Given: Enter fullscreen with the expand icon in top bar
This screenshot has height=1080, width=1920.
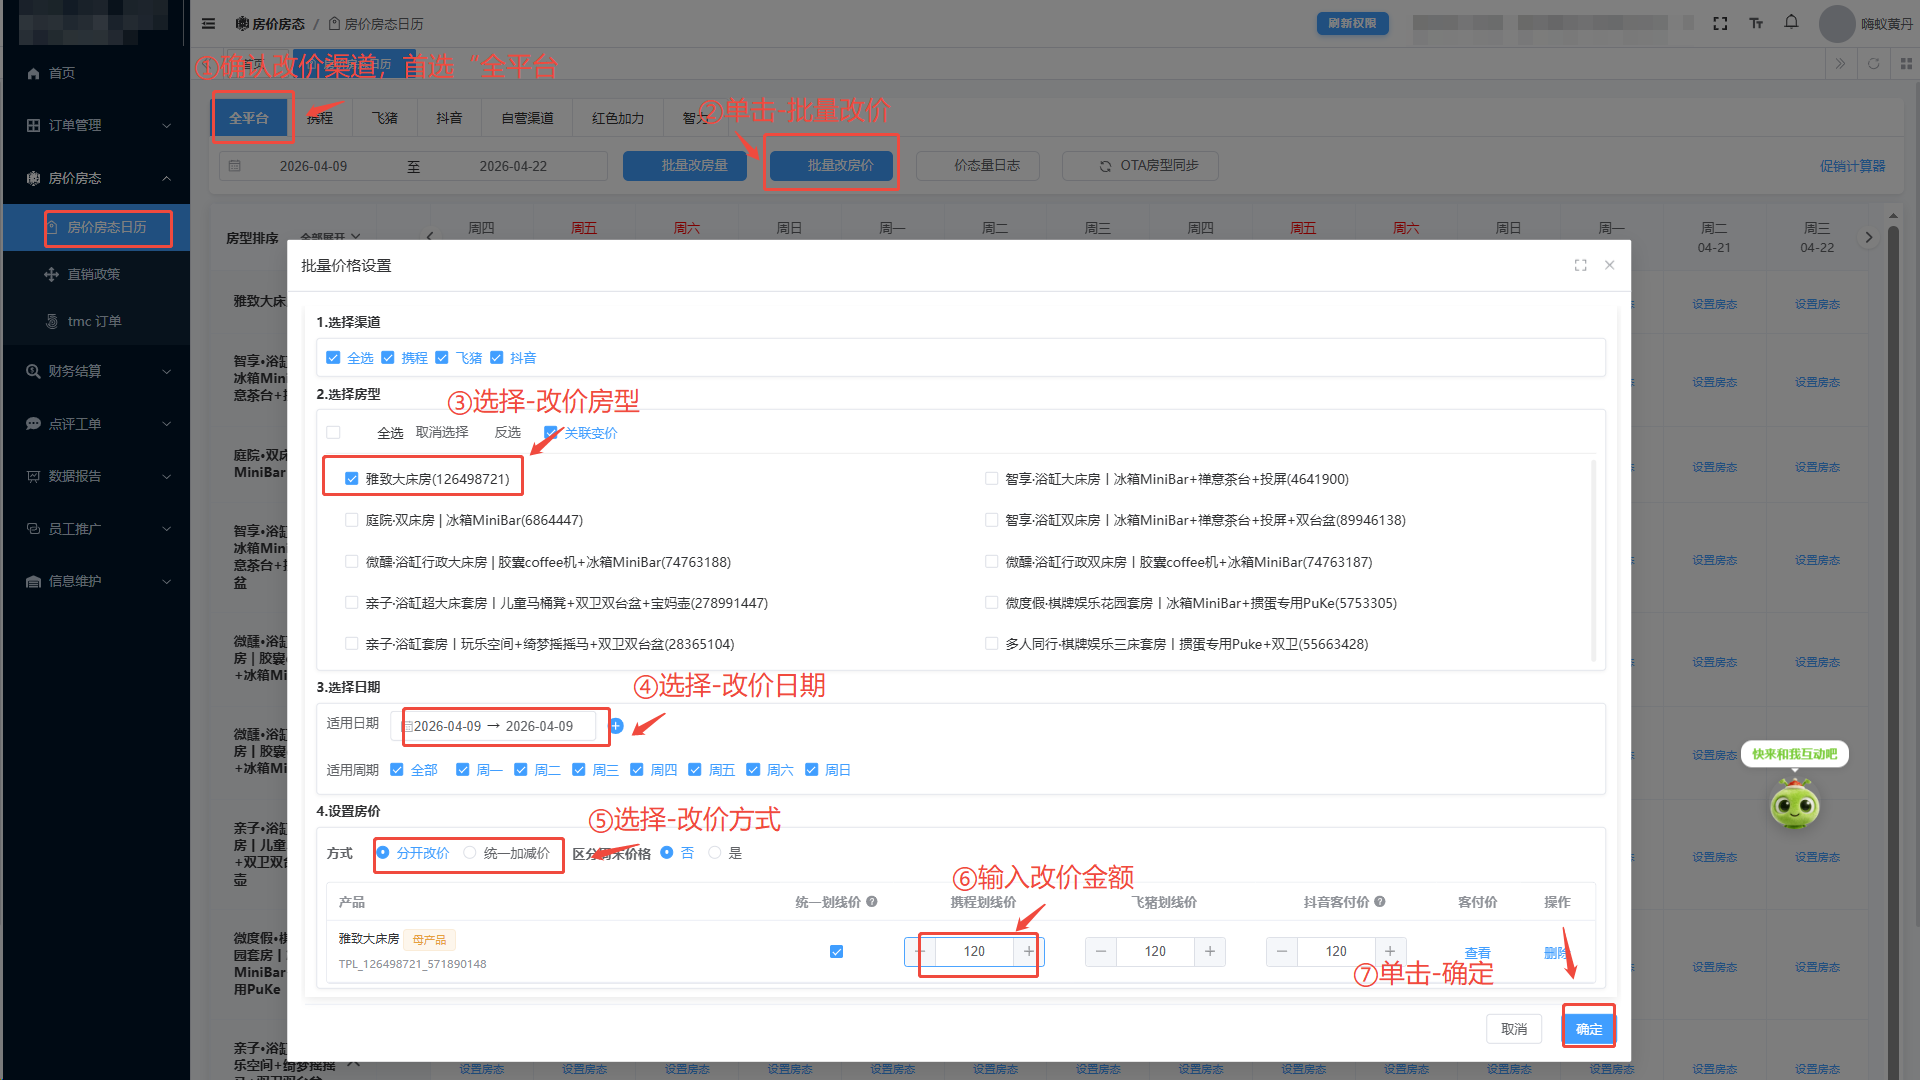Looking at the screenshot, I should [x=1720, y=23].
